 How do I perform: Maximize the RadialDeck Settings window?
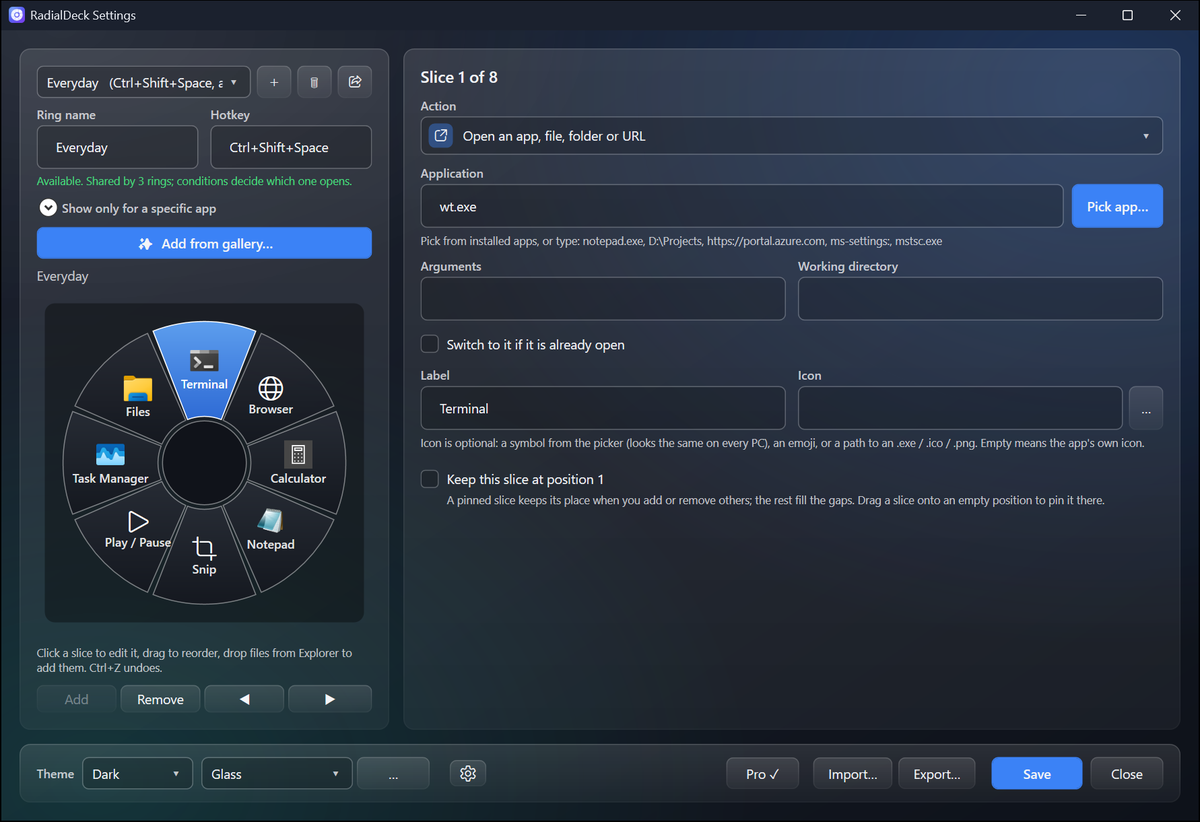pos(1127,15)
